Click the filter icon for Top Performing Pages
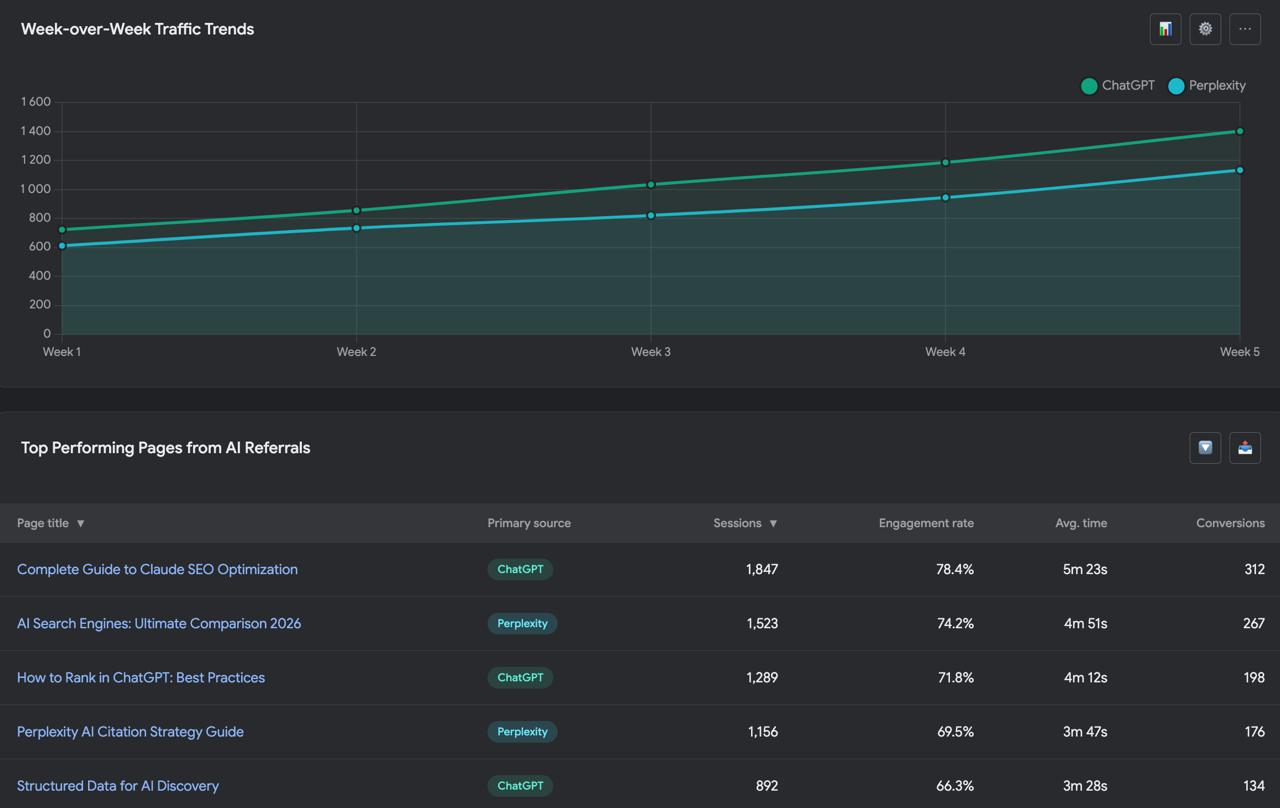This screenshot has width=1280, height=808. coord(1205,448)
